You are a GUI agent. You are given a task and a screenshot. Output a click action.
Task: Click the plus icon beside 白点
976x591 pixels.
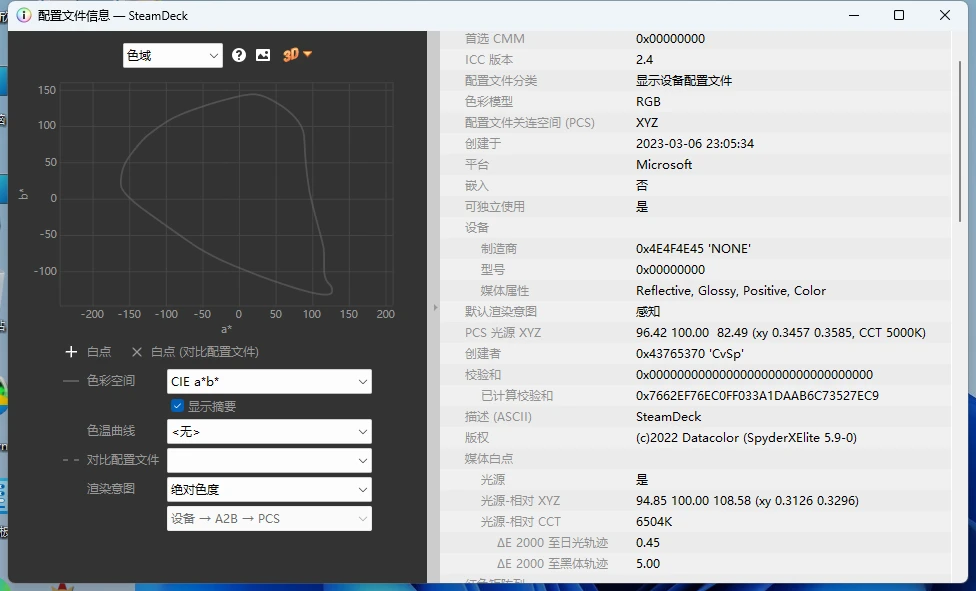[x=71, y=352]
